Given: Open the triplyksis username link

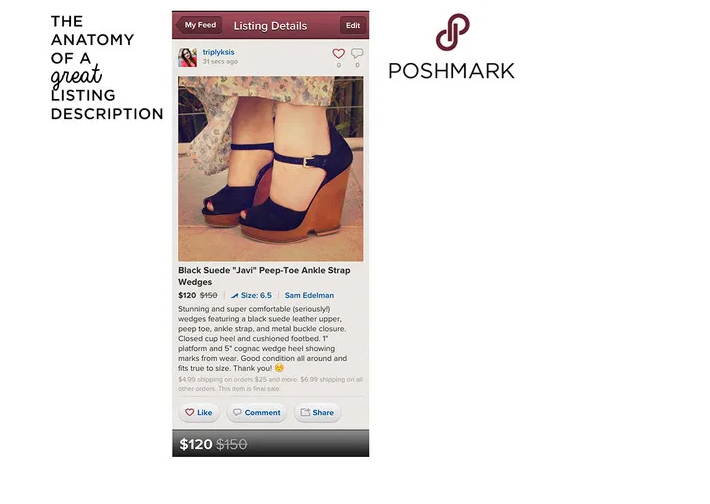Looking at the screenshot, I should click(x=218, y=52).
